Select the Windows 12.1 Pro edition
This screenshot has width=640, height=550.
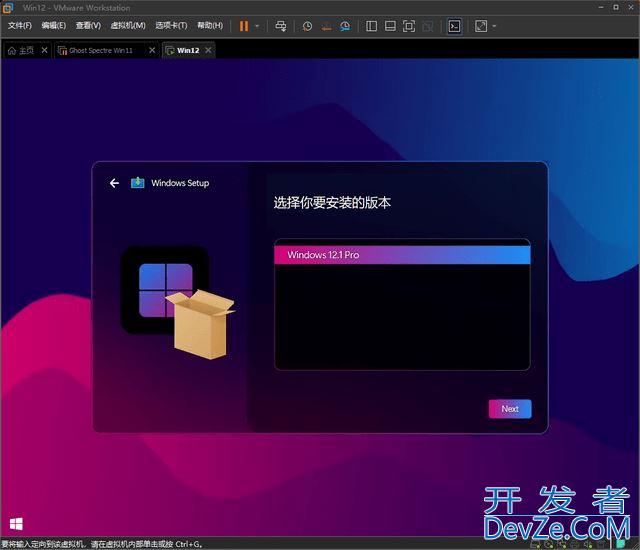[402, 255]
